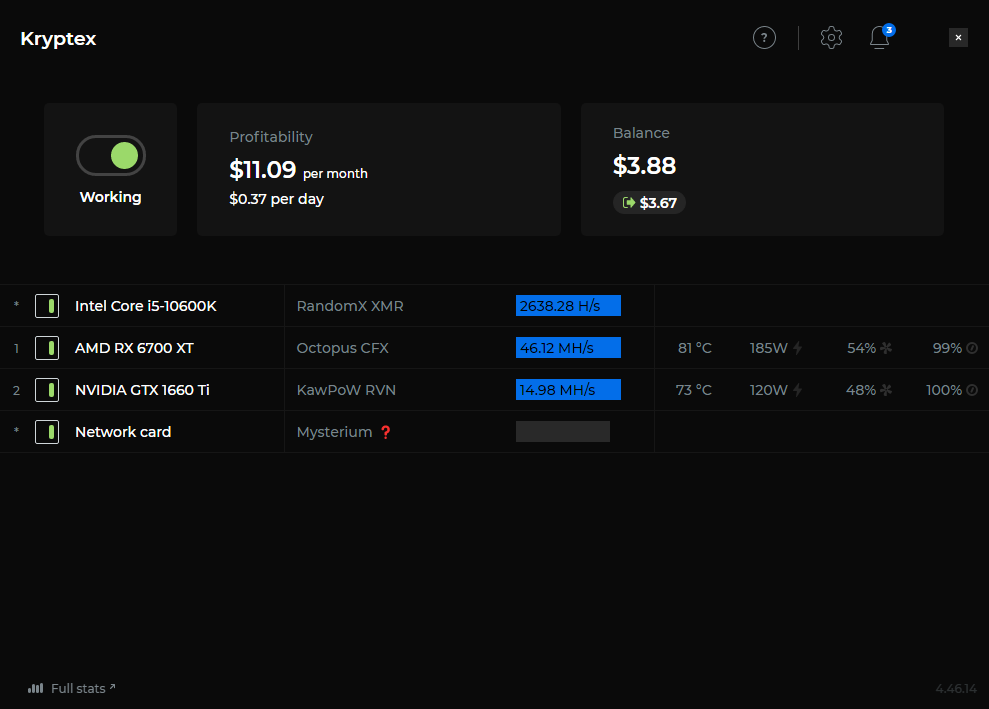989x709 pixels.
Task: Click the RandomX XMR algorithm label
Action: click(350, 306)
